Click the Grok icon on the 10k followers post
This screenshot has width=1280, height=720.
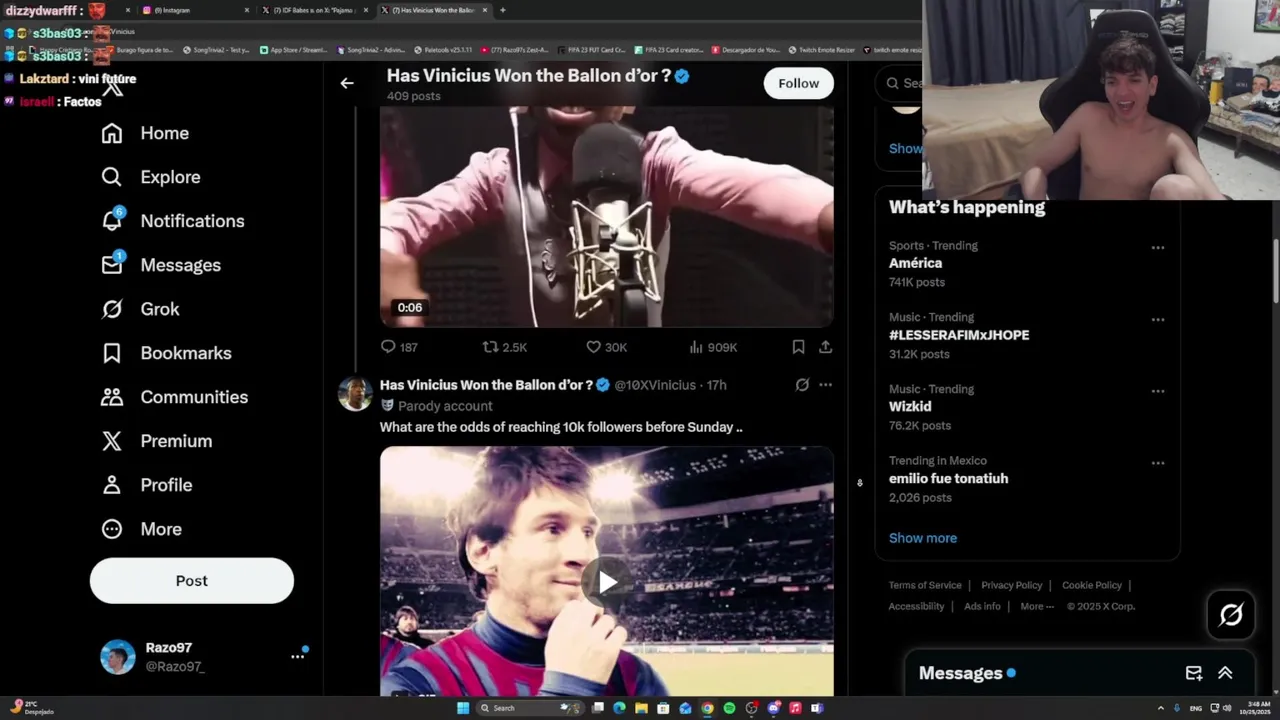coord(802,385)
